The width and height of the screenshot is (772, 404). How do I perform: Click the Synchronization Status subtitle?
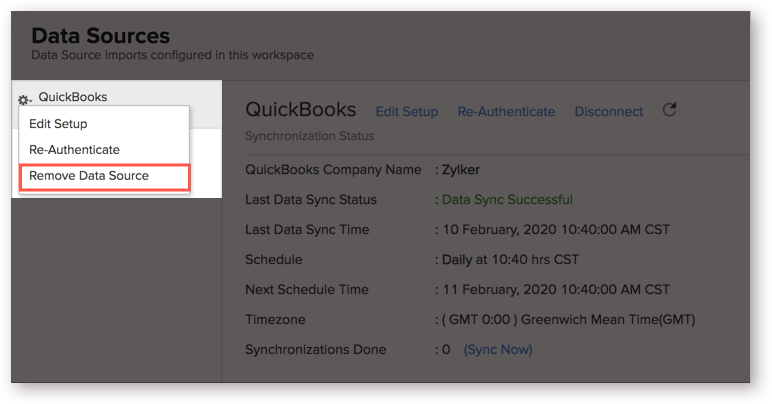pos(310,136)
